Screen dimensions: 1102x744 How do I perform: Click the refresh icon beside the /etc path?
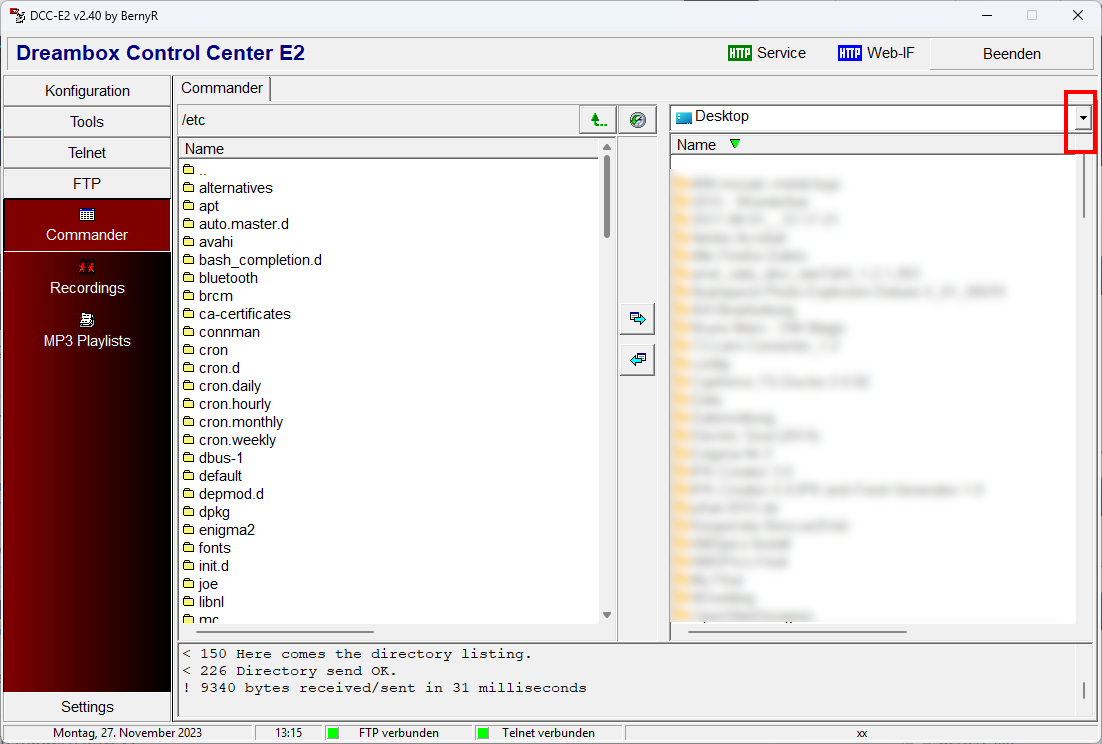(x=637, y=120)
